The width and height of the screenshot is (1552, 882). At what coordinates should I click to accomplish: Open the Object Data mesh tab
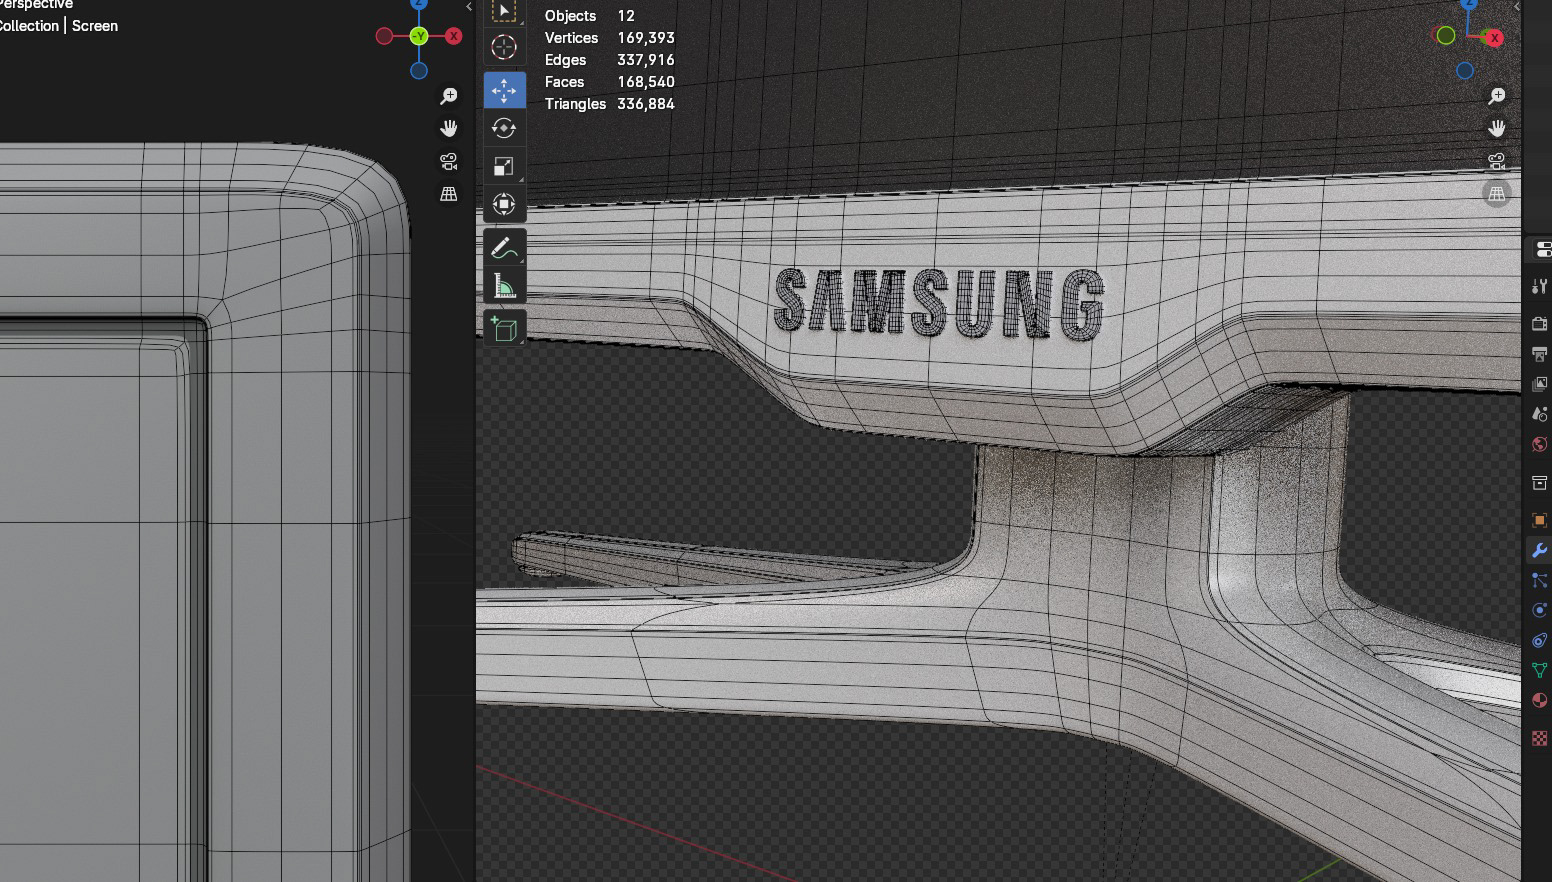[x=1539, y=670]
